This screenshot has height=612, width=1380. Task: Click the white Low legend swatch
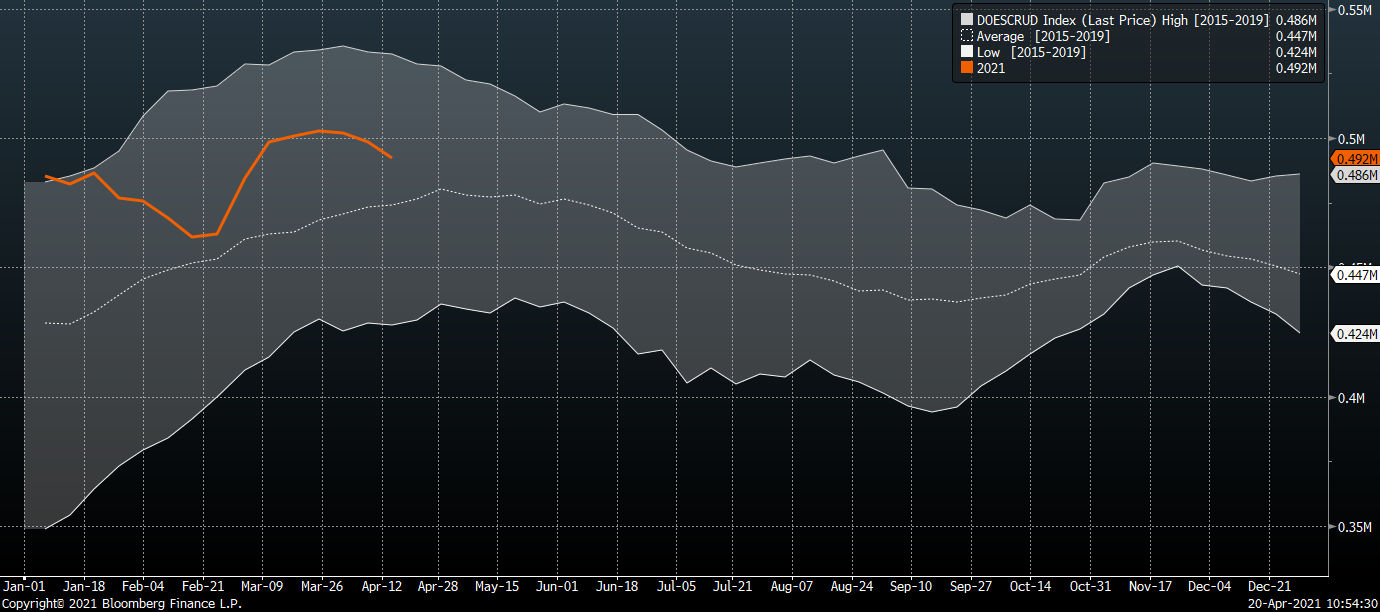966,52
